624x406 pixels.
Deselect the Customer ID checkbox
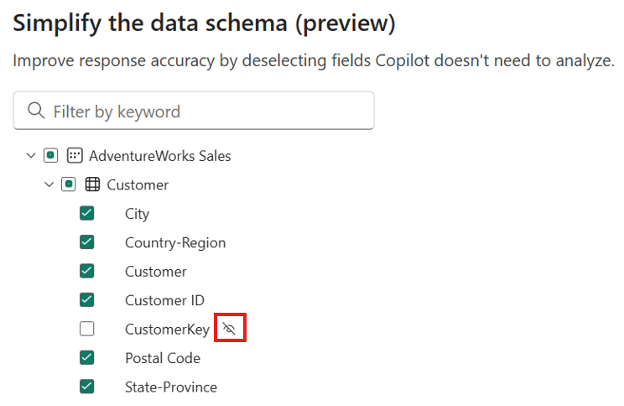87,300
